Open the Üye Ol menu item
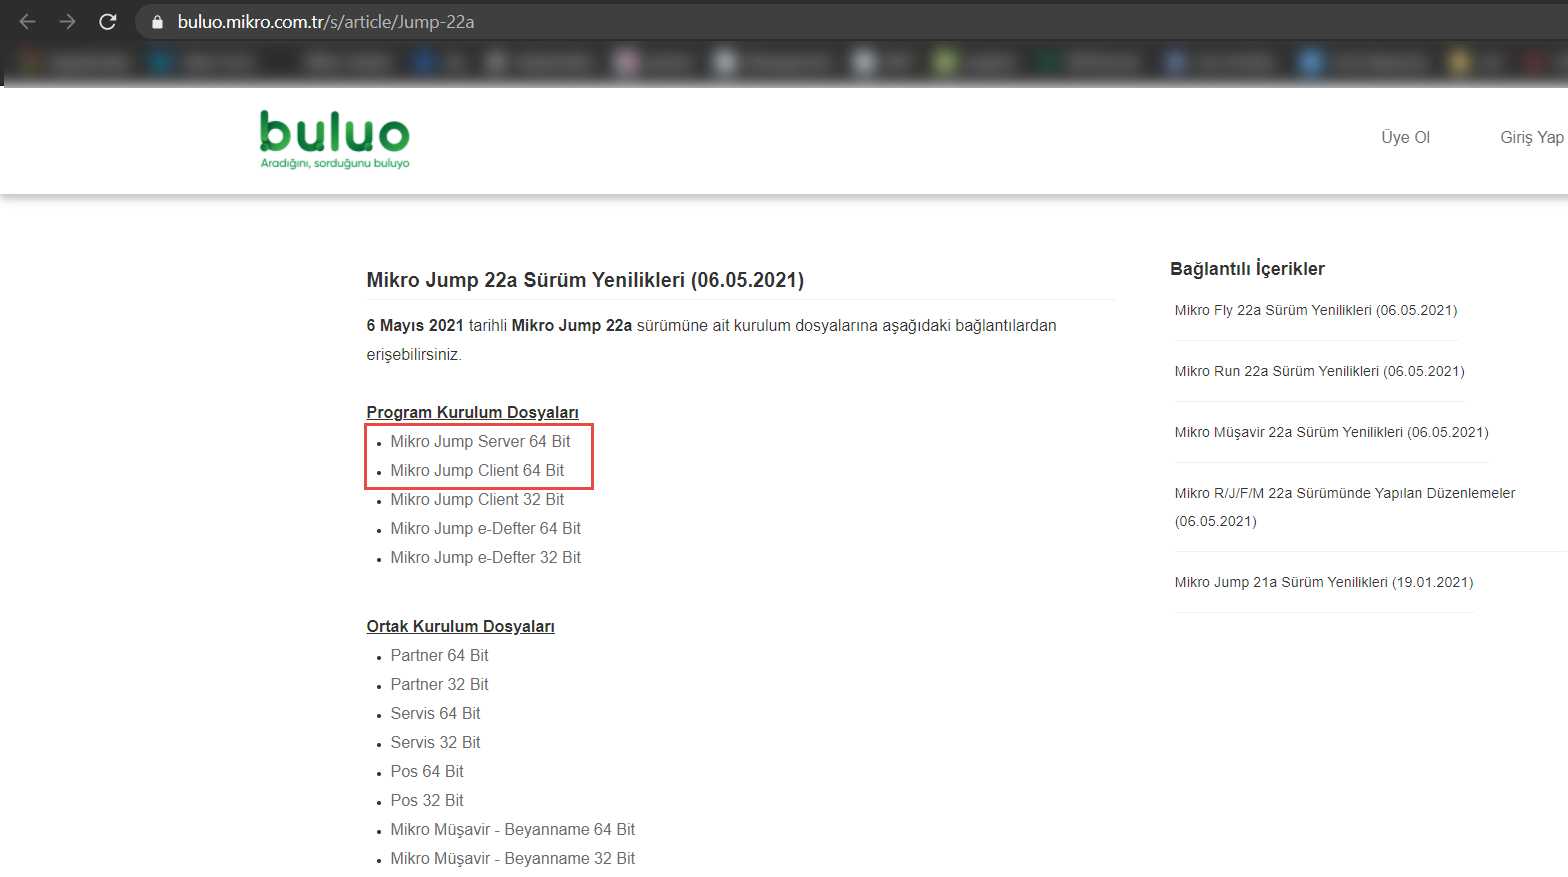Viewport: 1568px width, 877px height. tap(1405, 137)
